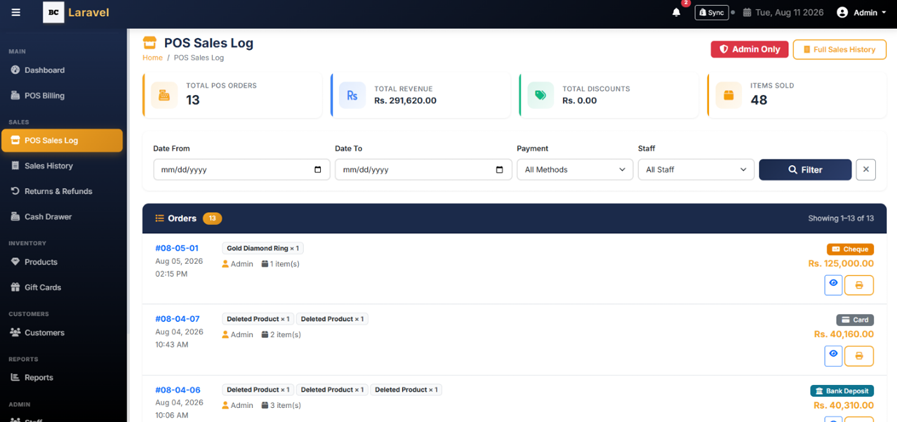Print receipt for order #08-04-07

[x=859, y=356]
